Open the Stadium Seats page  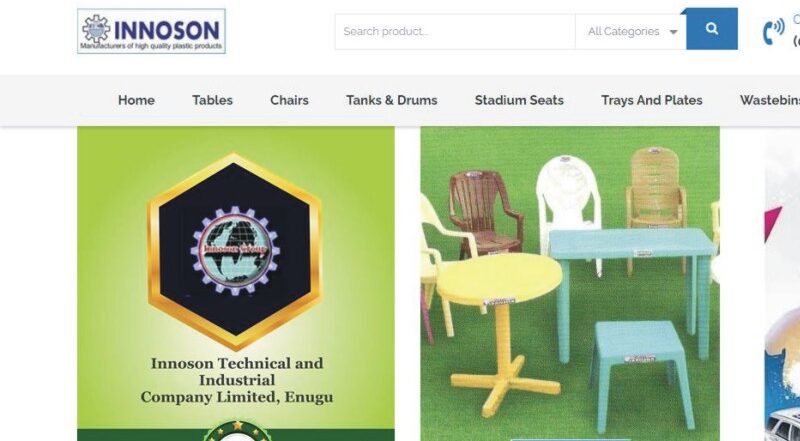pos(519,100)
